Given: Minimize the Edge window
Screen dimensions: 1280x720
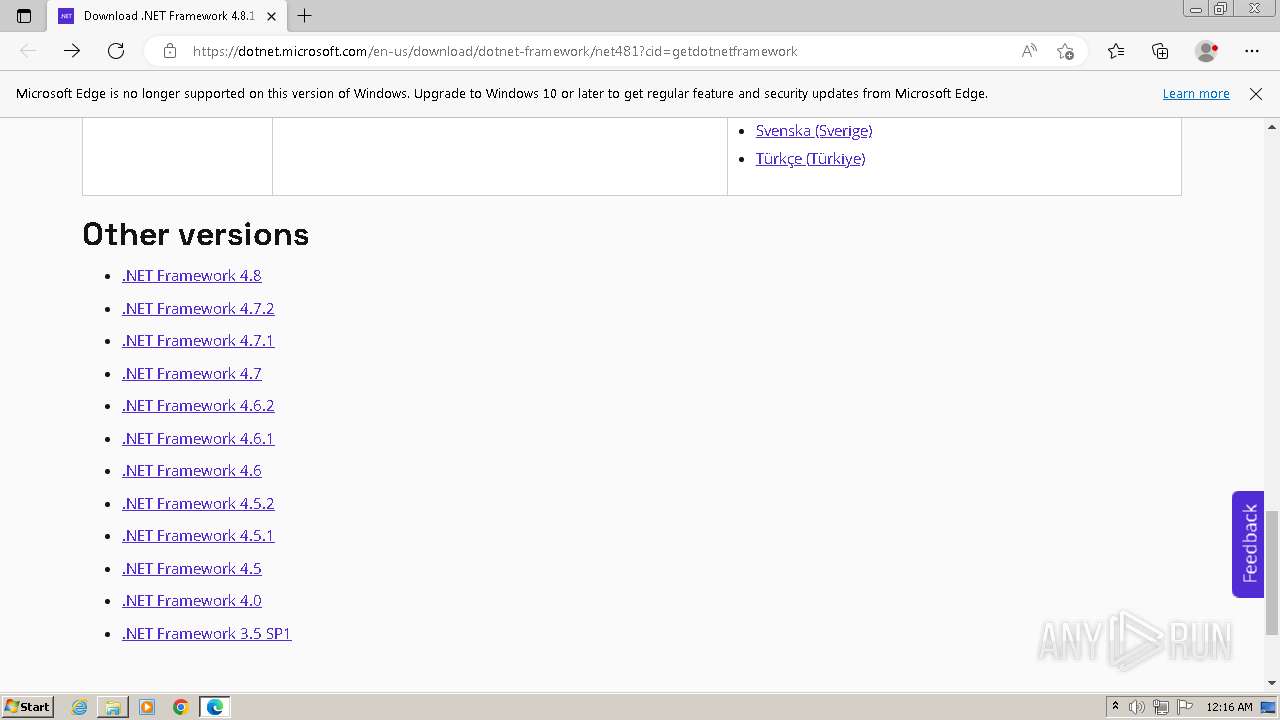Looking at the screenshot, I should point(1196,9).
